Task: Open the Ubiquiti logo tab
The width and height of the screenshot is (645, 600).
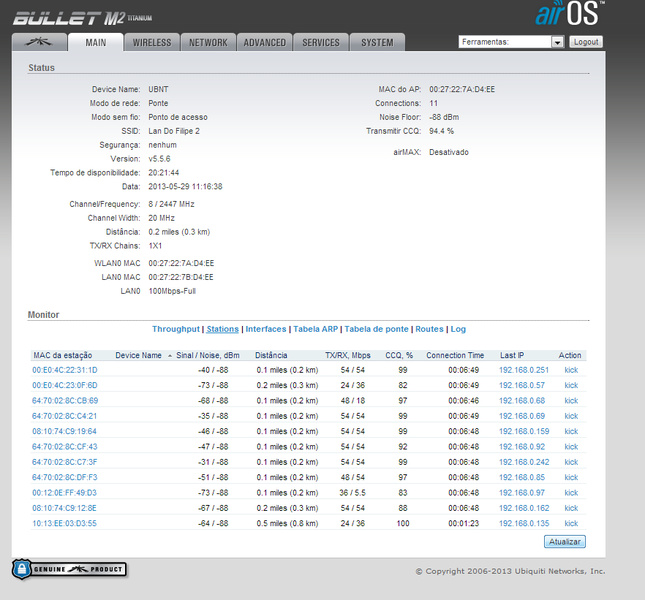Action: click(x=39, y=42)
